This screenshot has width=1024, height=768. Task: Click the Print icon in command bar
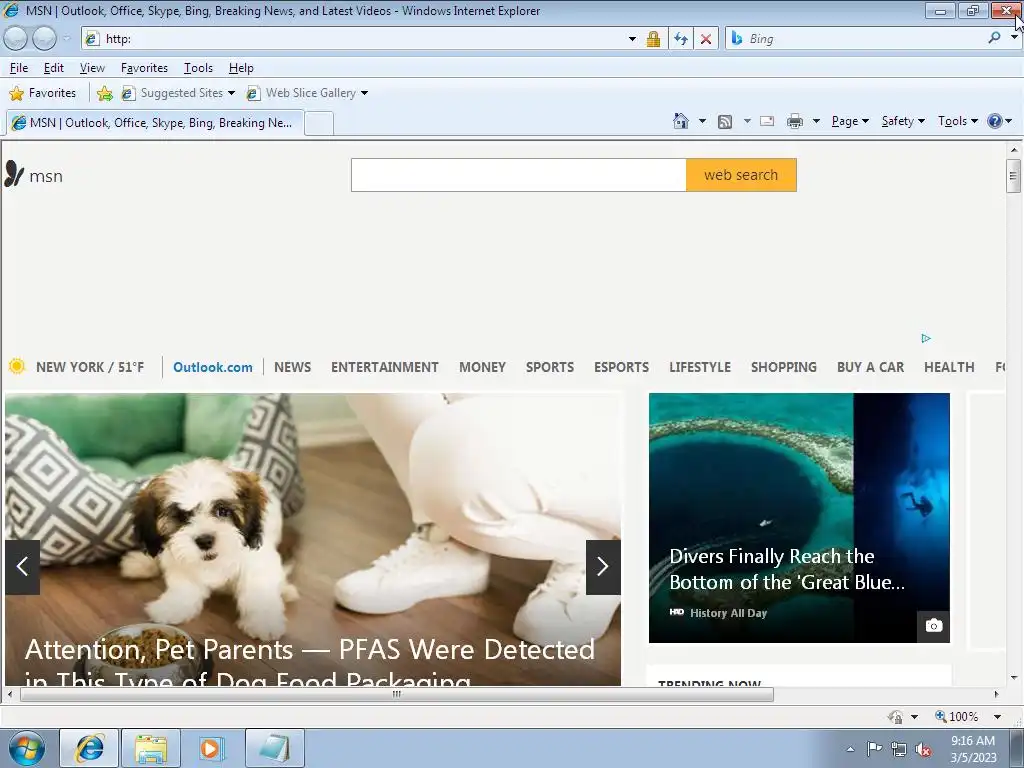[795, 121]
